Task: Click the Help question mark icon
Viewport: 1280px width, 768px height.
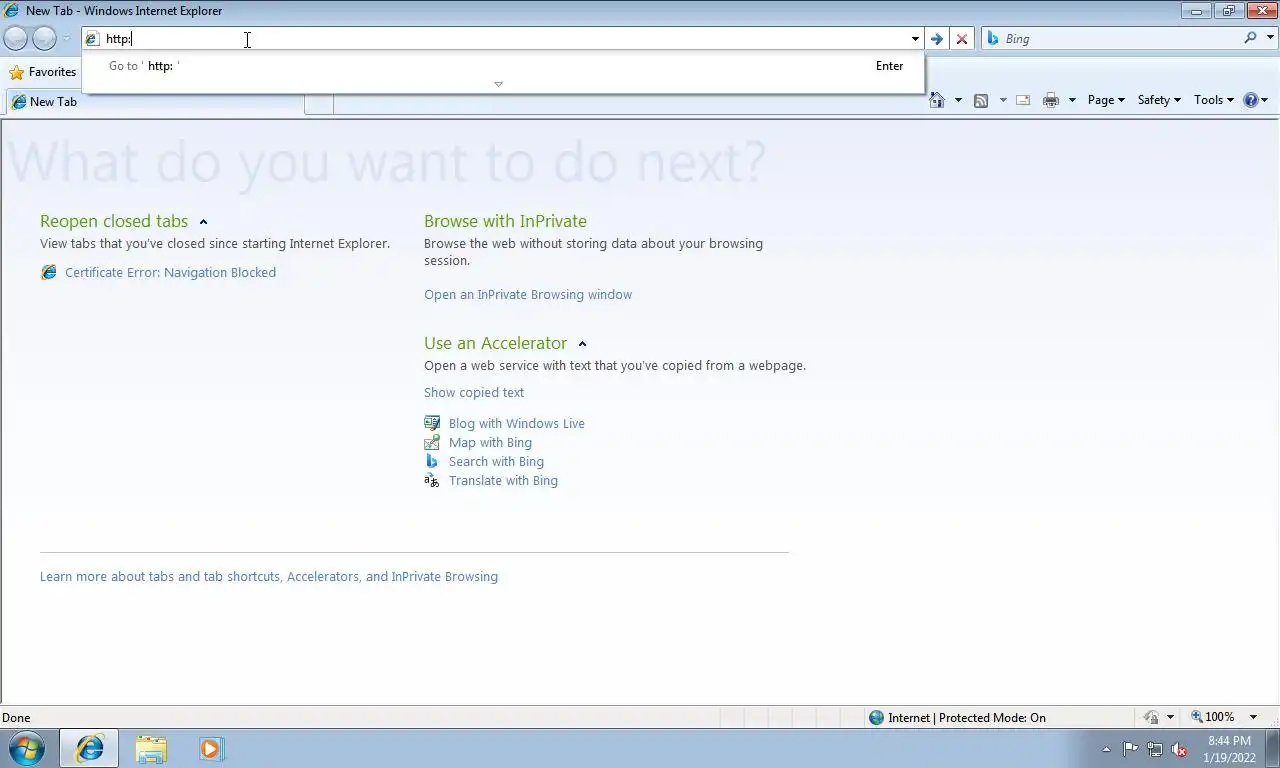Action: (1250, 100)
